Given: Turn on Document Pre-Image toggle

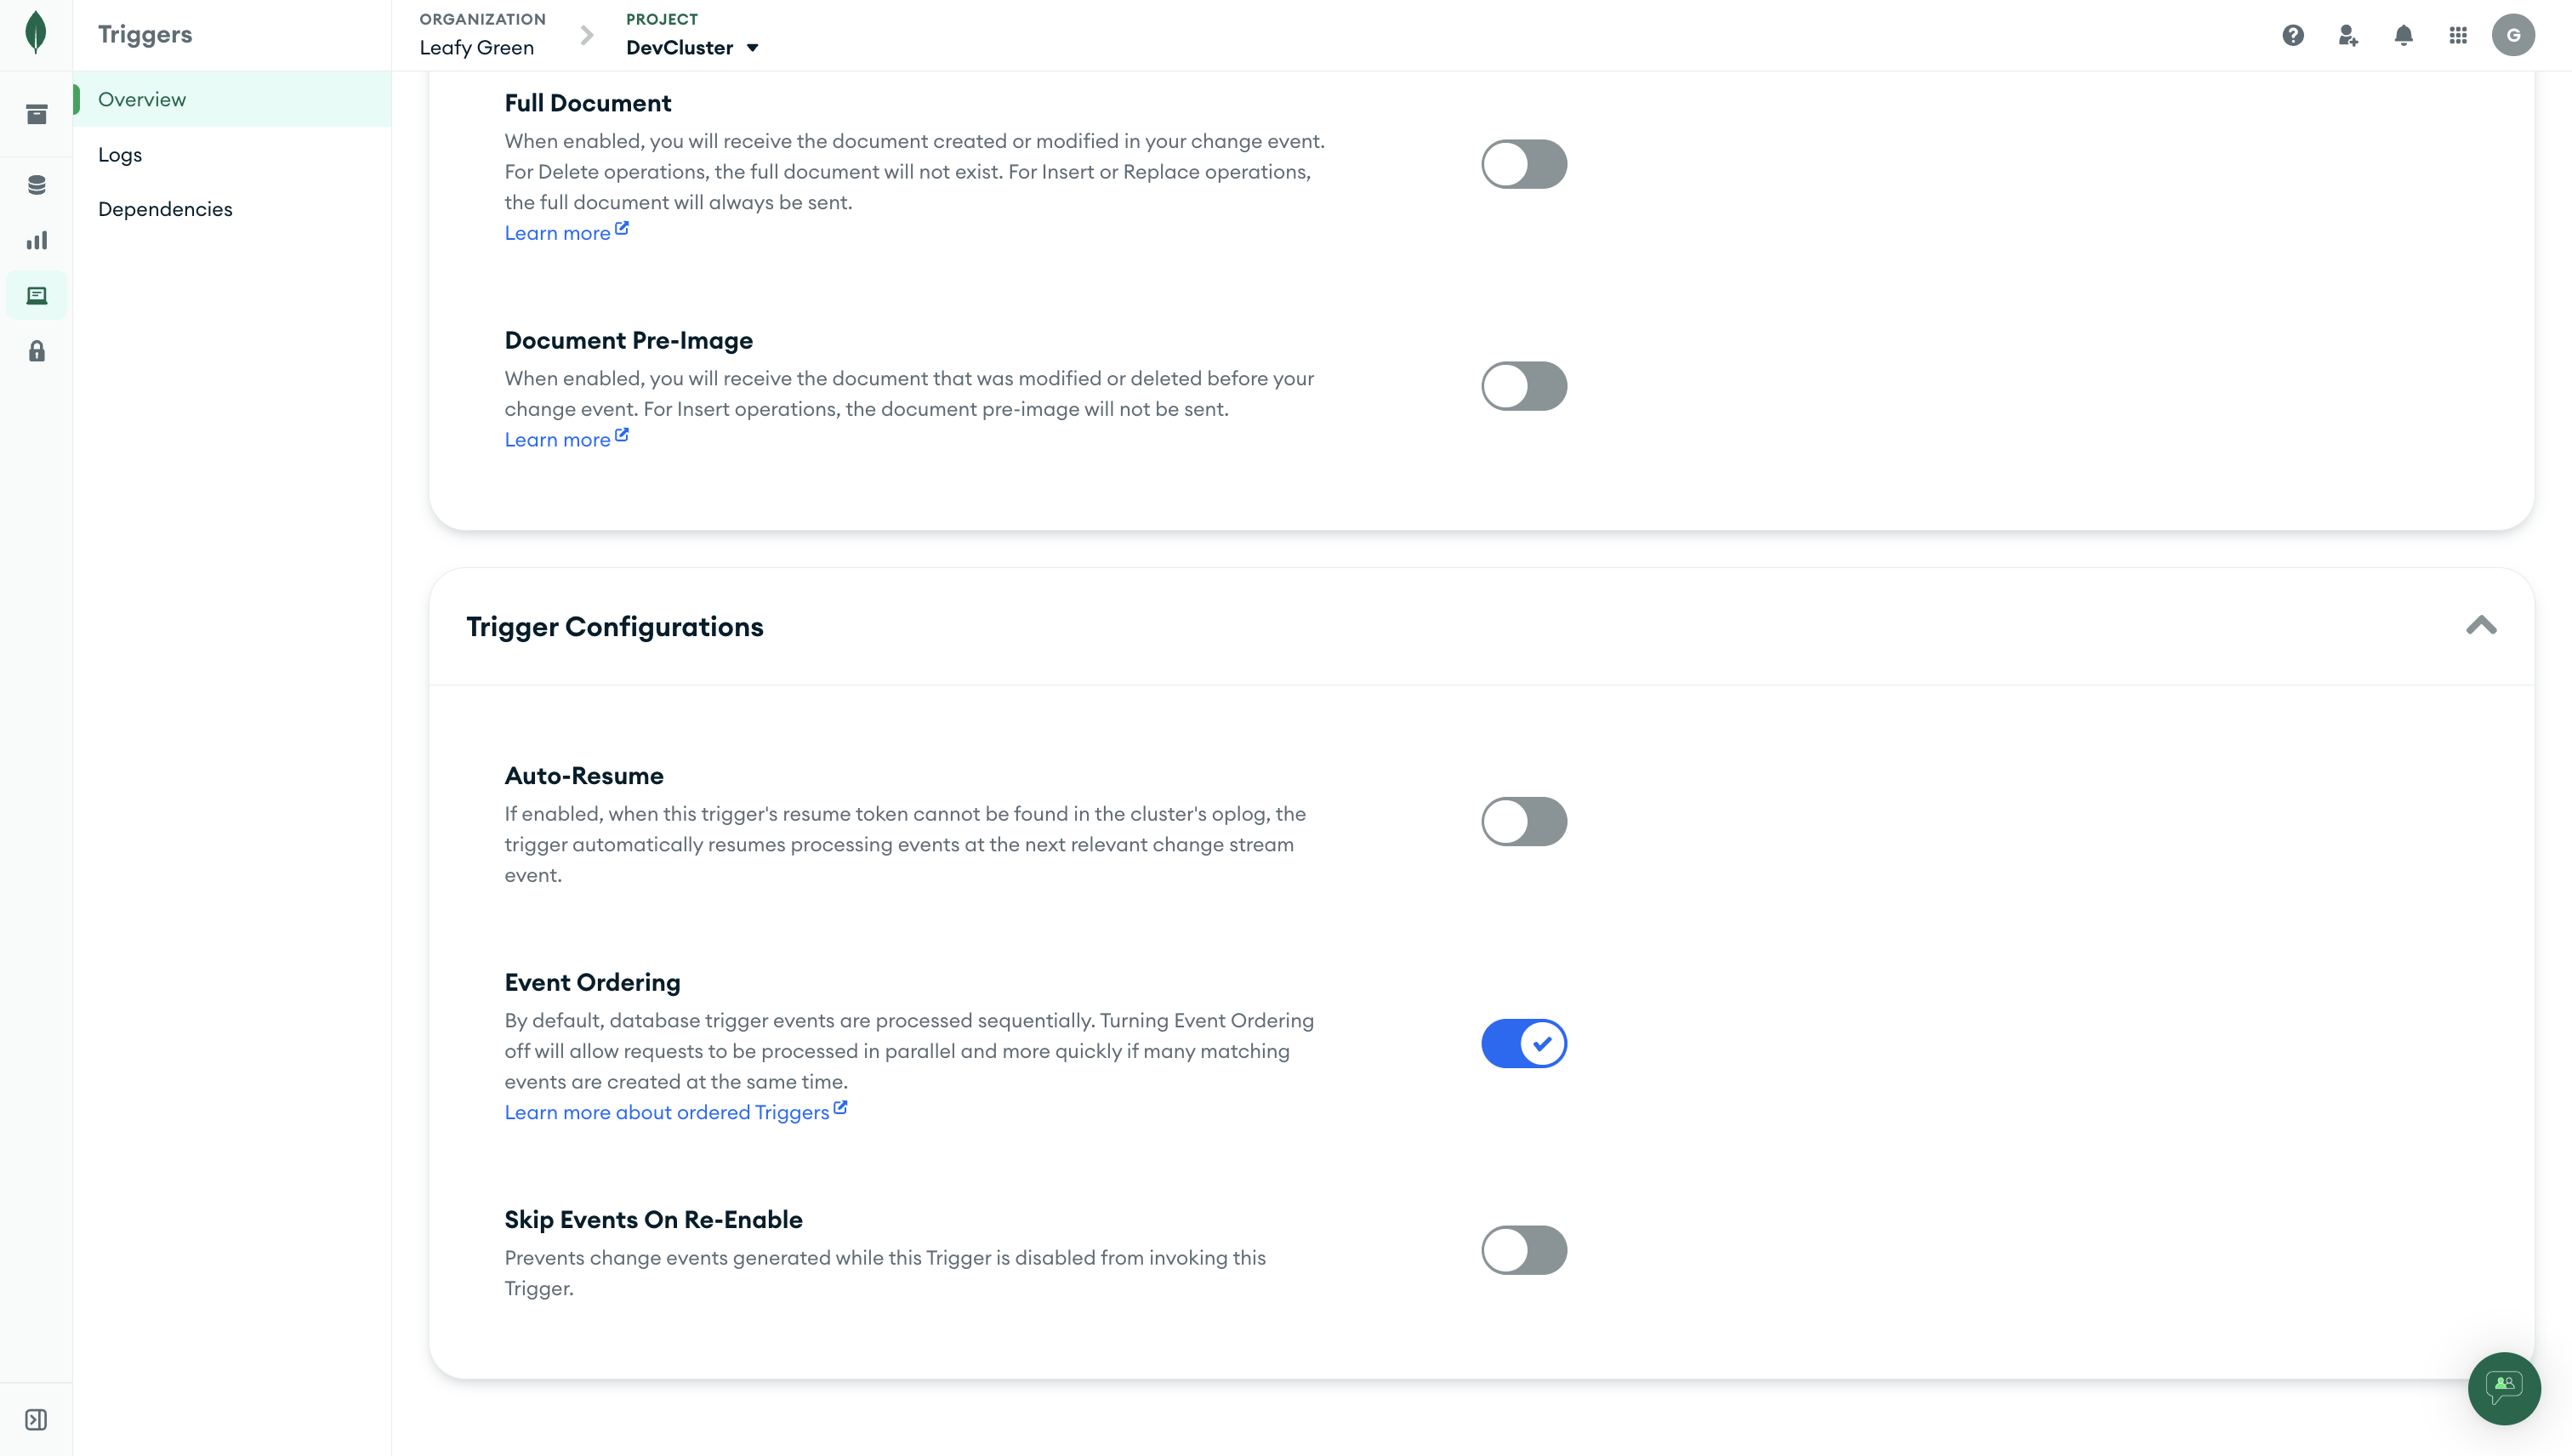Looking at the screenshot, I should [x=1524, y=386].
